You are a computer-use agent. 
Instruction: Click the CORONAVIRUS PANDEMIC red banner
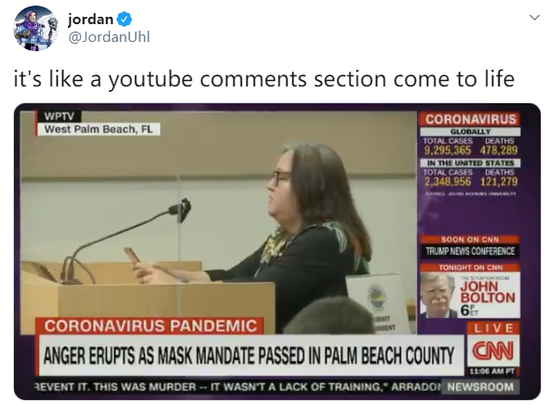pyautogui.click(x=150, y=326)
